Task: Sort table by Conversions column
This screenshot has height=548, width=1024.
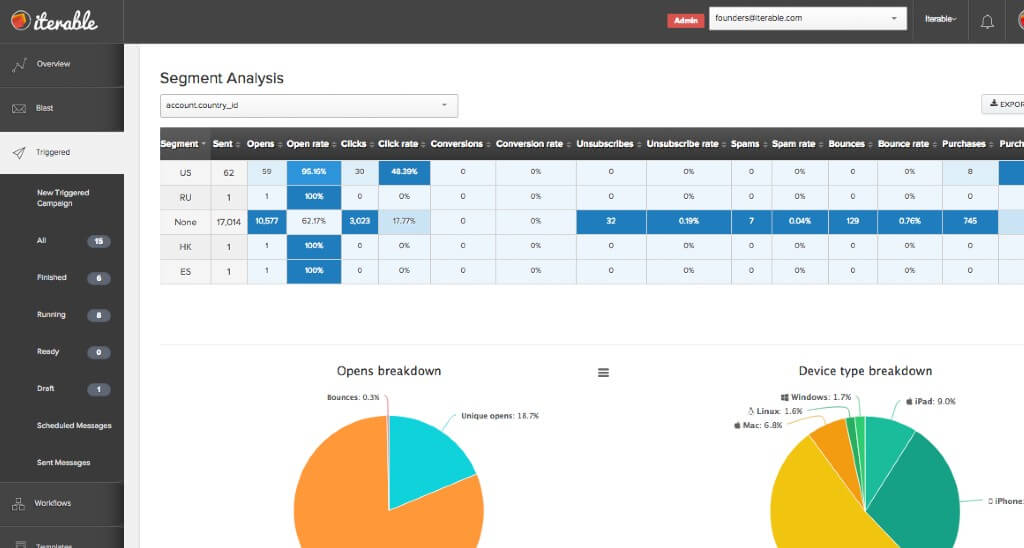Action: coord(462,144)
